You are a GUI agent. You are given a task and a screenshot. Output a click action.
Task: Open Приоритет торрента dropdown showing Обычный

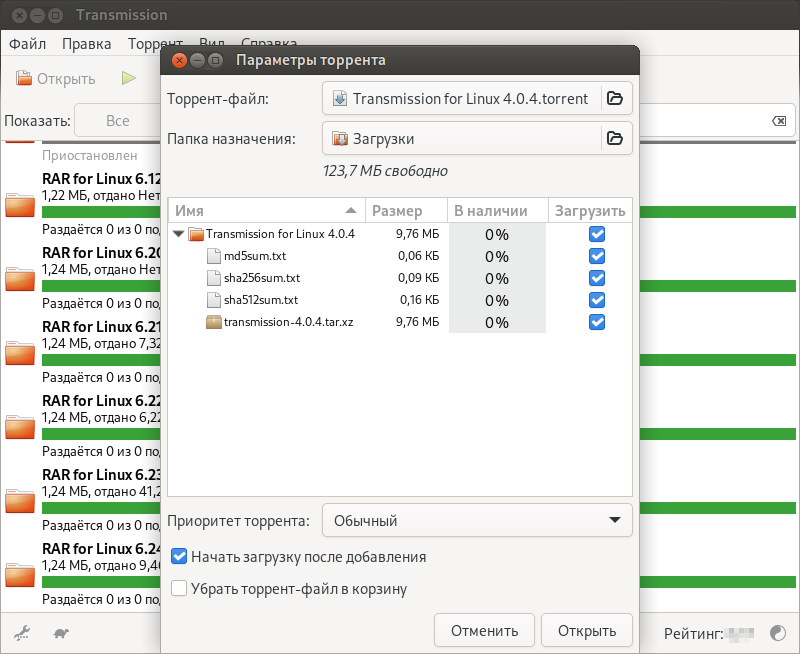pyautogui.click(x=477, y=520)
